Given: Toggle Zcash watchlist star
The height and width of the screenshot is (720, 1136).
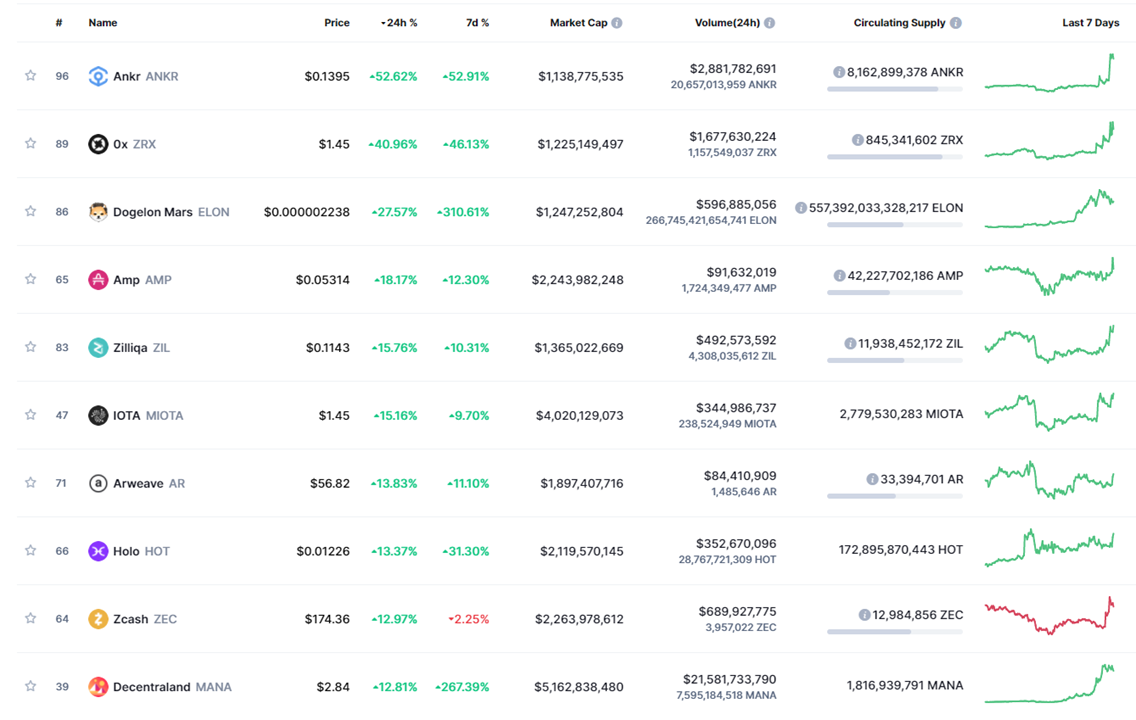Looking at the screenshot, I should coord(30,619).
